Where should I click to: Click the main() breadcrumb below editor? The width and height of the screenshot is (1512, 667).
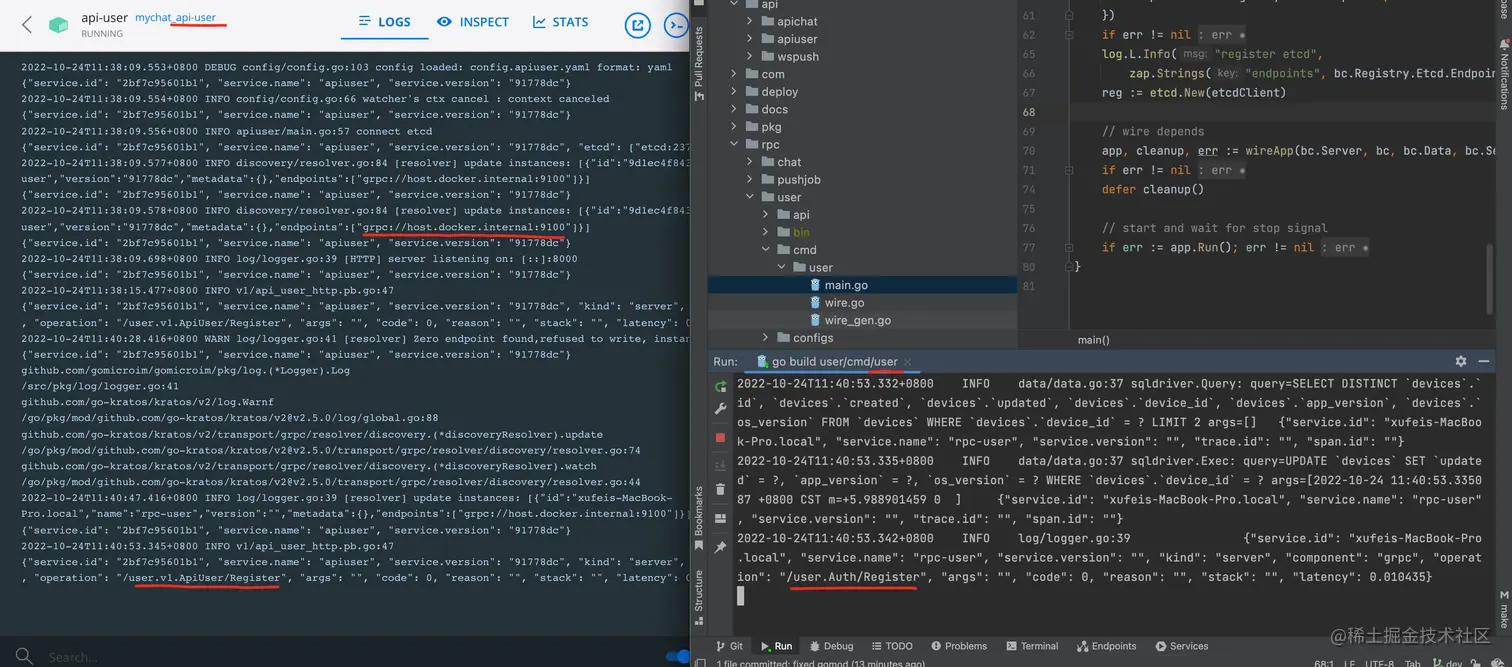(x=1093, y=340)
